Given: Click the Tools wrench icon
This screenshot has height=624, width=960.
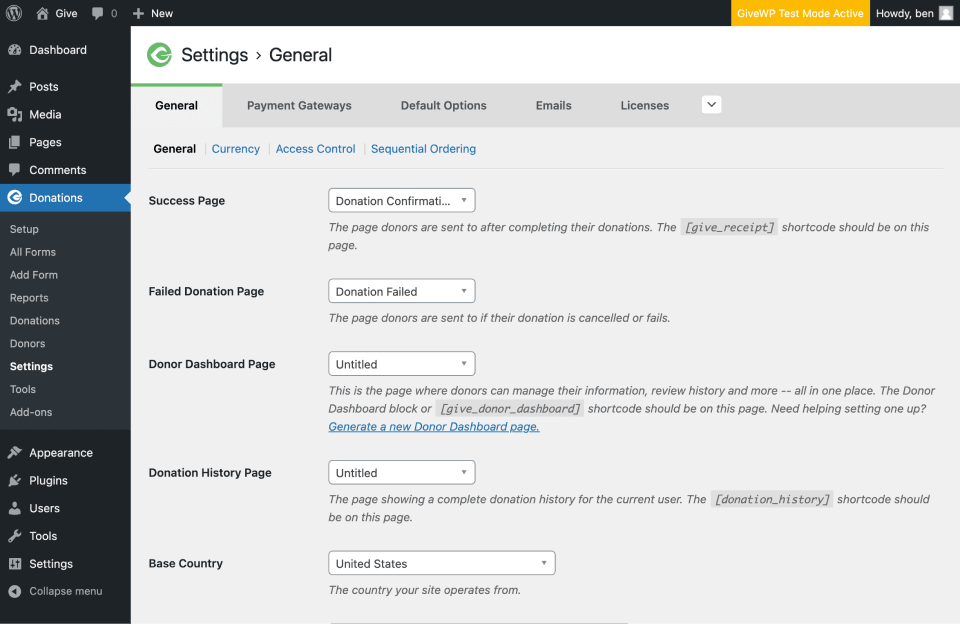Looking at the screenshot, I should coord(15,536).
